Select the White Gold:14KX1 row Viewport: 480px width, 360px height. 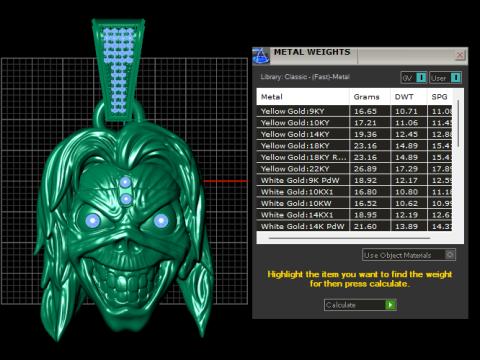(354, 215)
